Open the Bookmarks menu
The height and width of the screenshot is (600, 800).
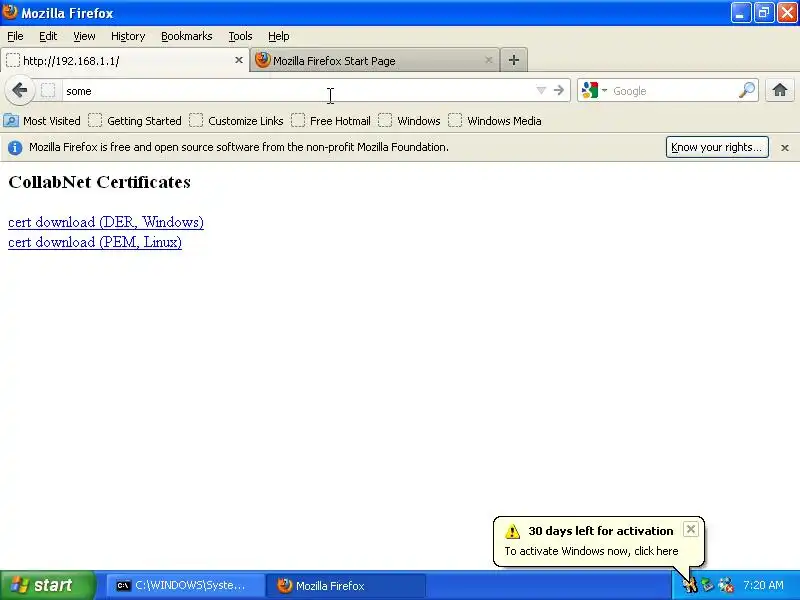pos(187,36)
